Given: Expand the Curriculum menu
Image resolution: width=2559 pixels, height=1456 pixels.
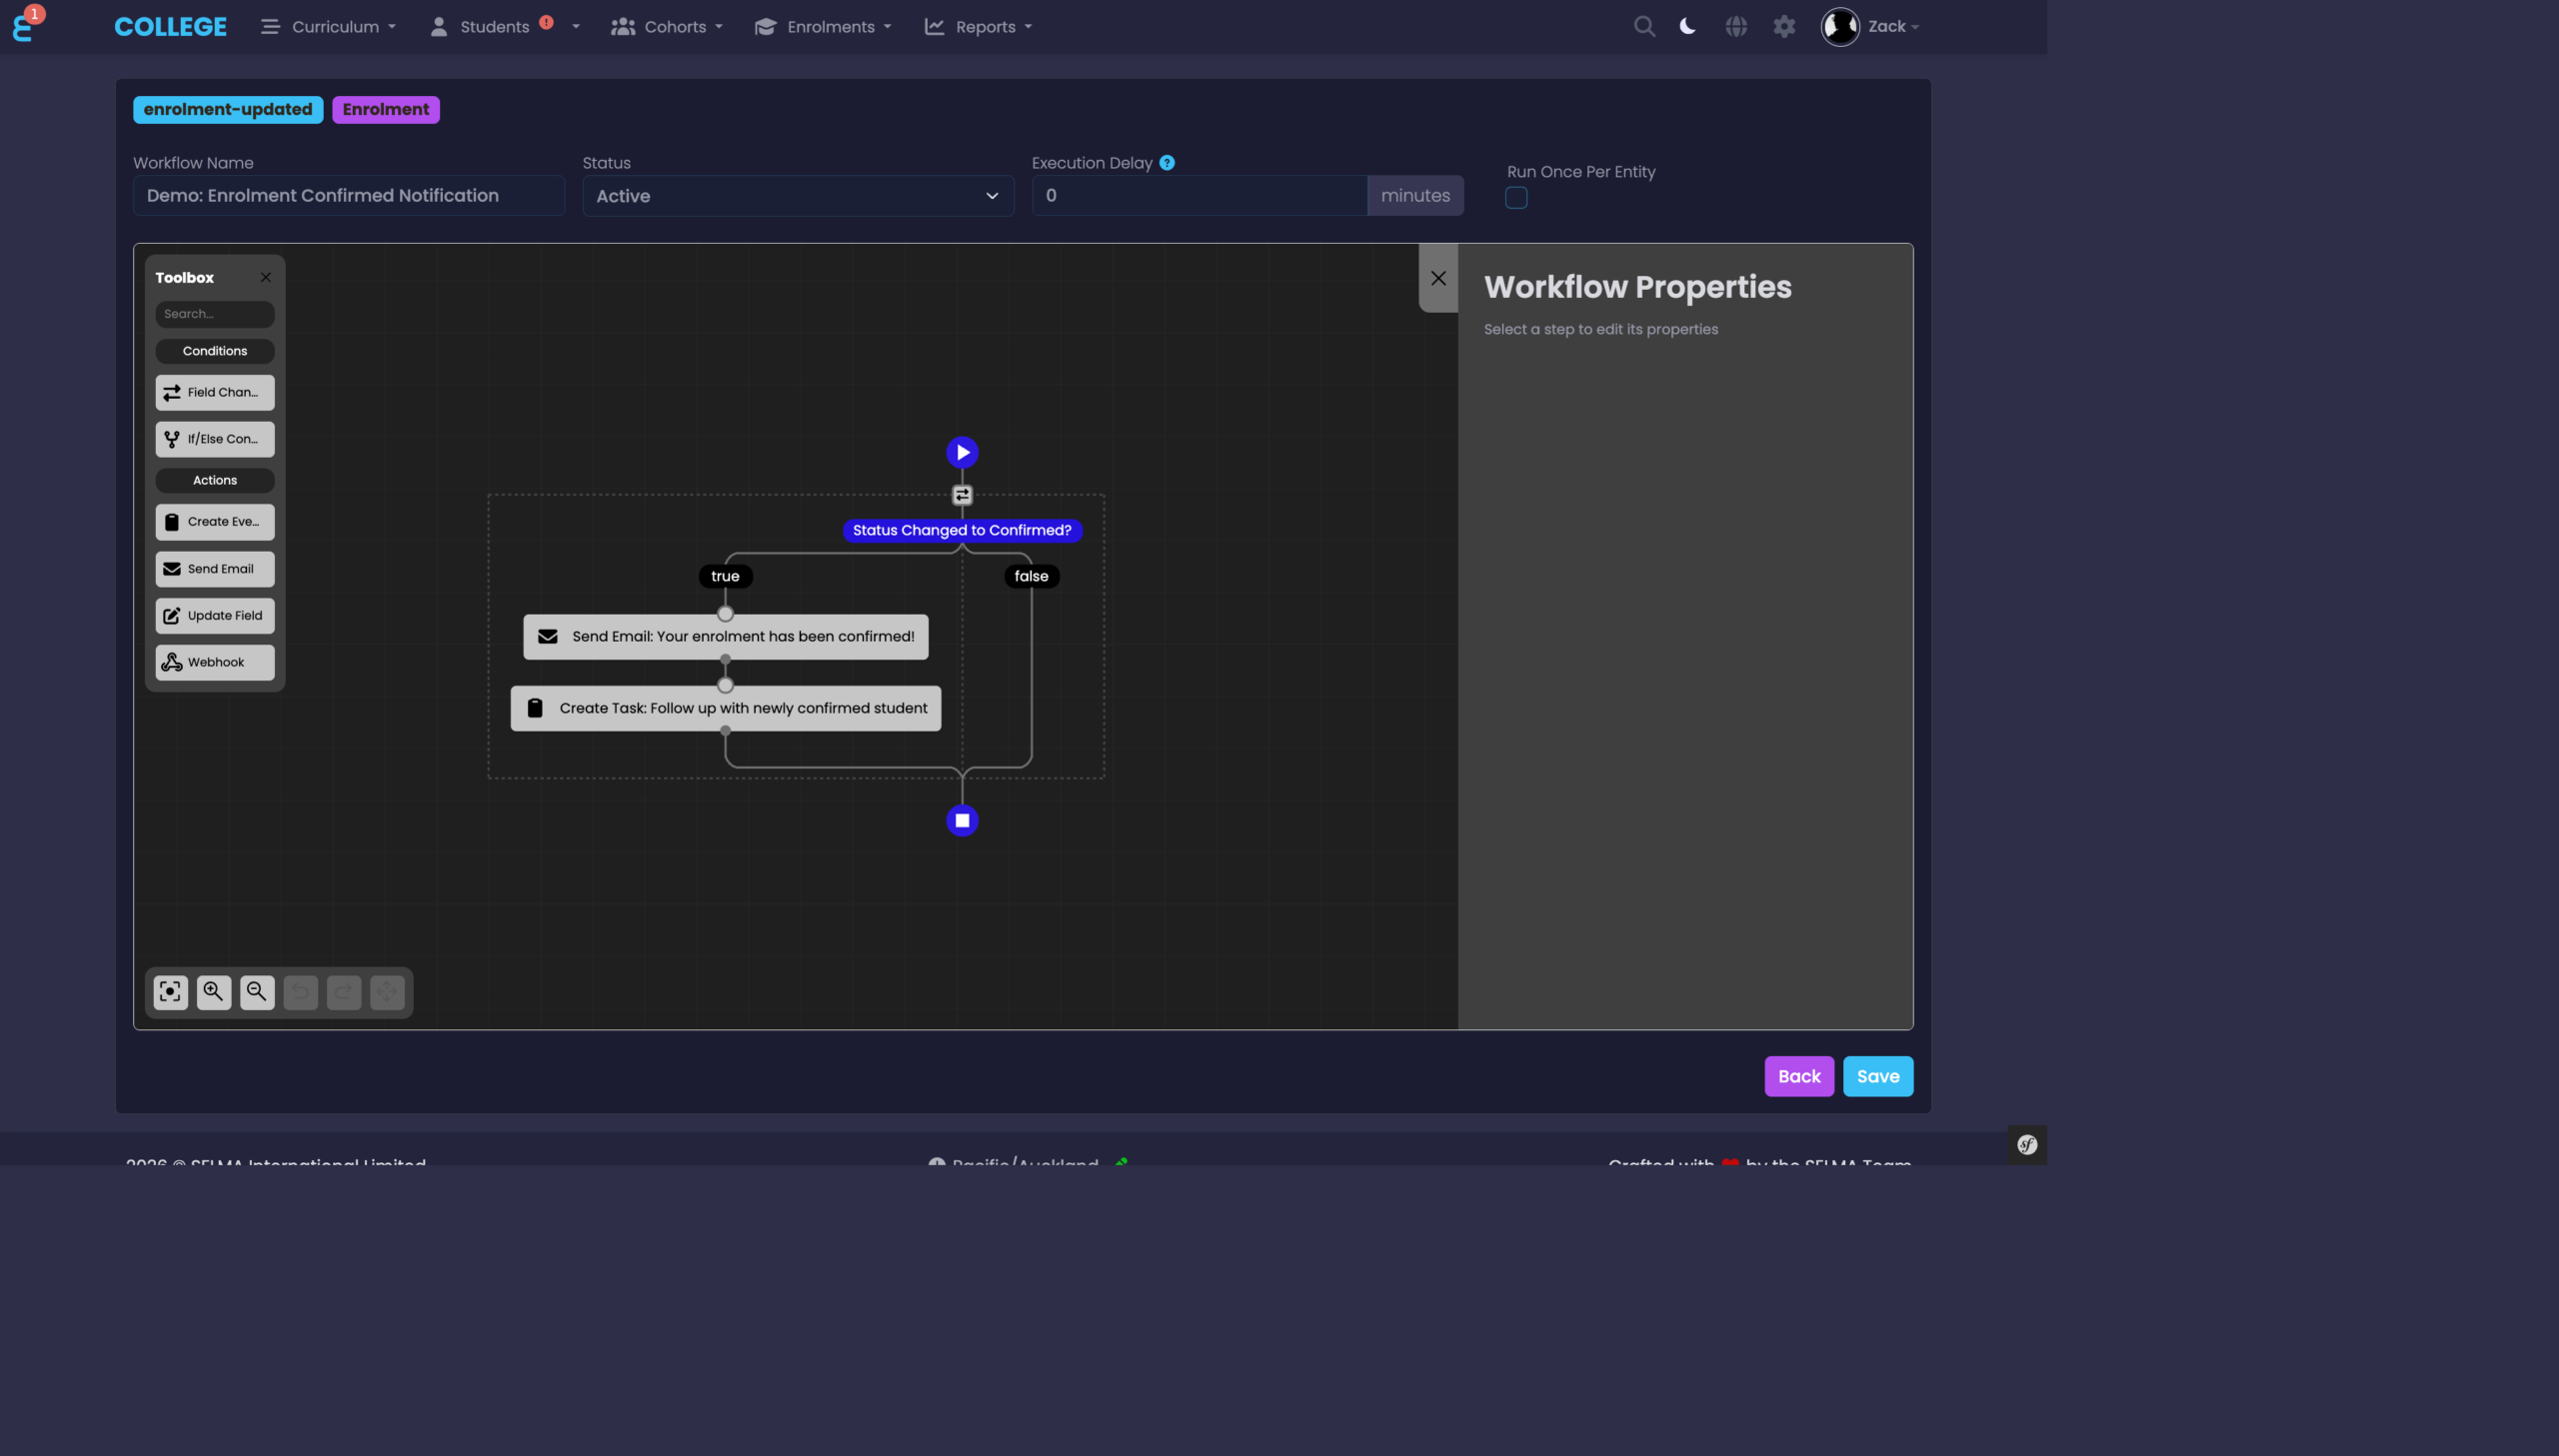Looking at the screenshot, I should 328,26.
